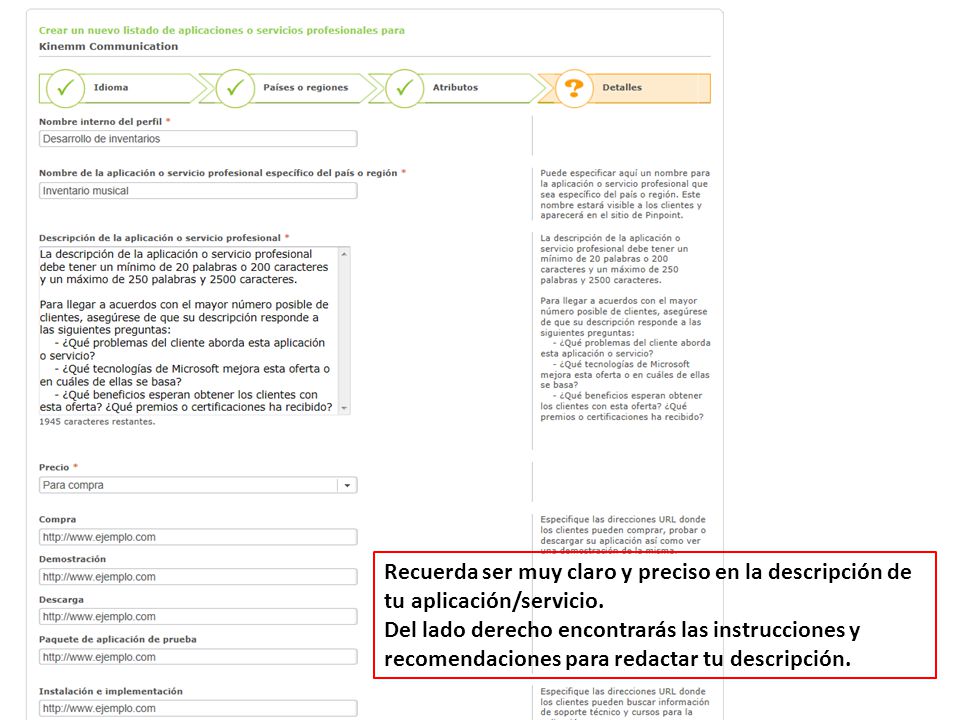
Task: Click the green 'Crear un nuevo listado' title
Action: [222, 31]
